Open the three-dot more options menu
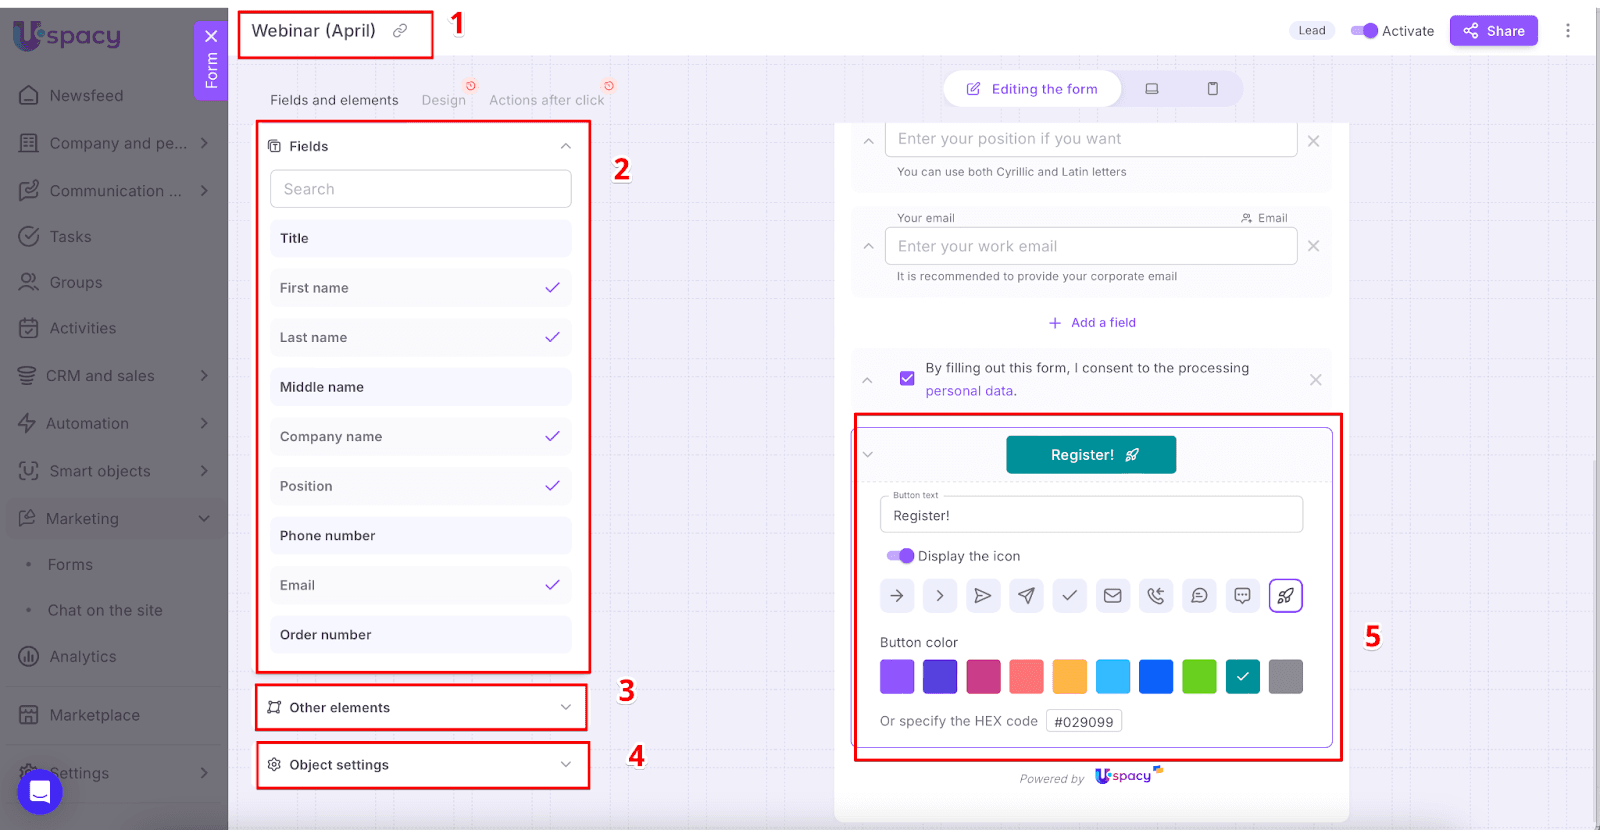 pyautogui.click(x=1567, y=31)
